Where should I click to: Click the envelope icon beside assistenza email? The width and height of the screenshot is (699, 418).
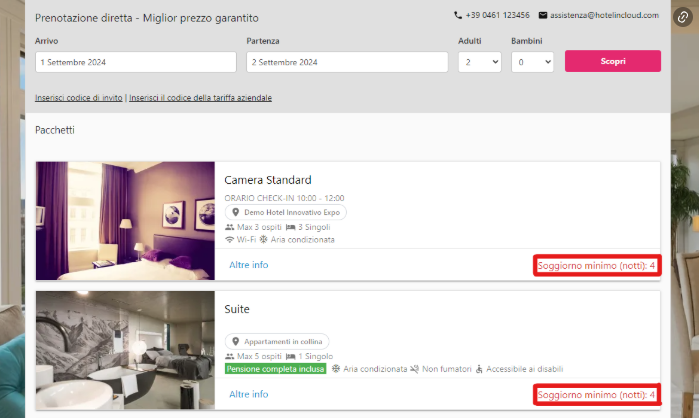[543, 16]
